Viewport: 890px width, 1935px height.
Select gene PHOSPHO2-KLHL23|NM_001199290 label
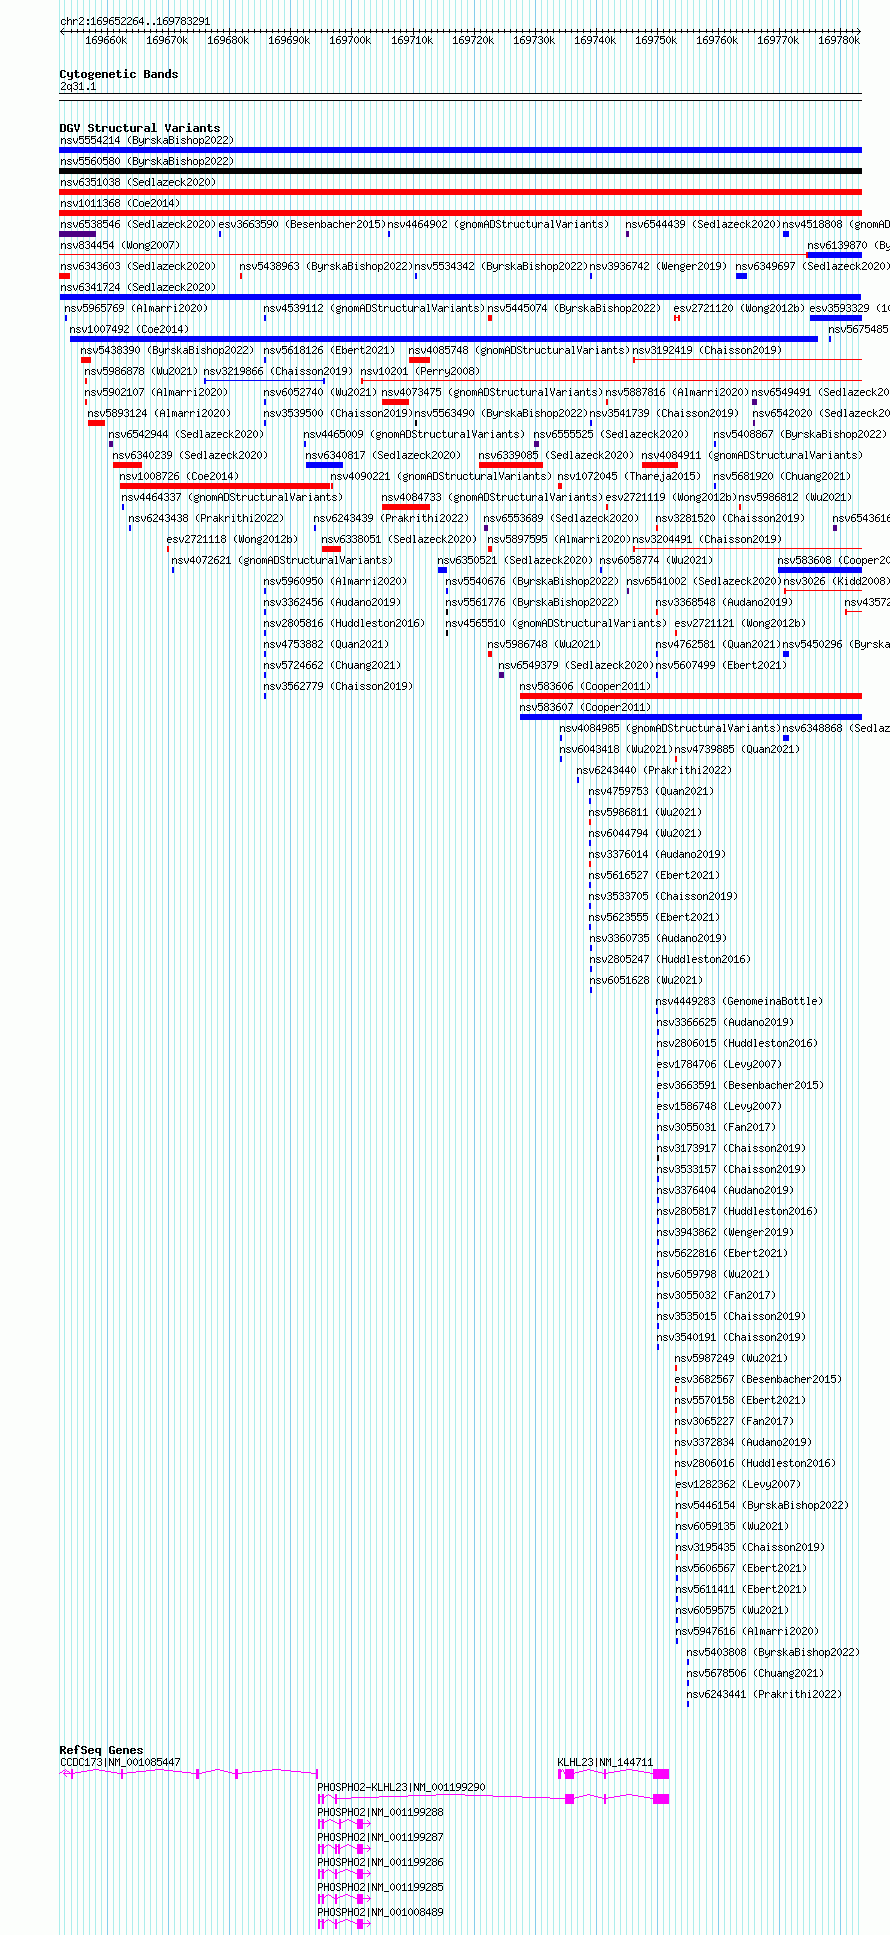pos(401,1787)
